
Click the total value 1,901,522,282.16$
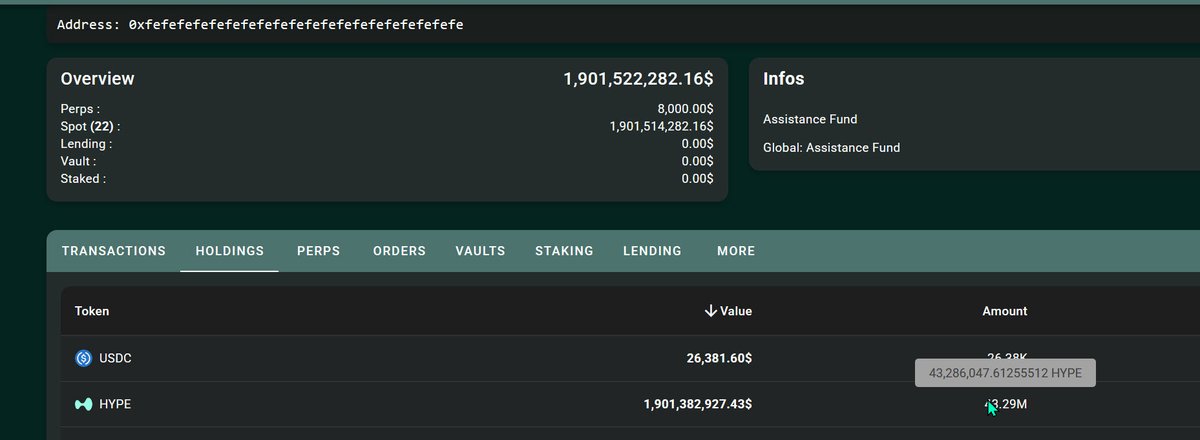click(x=638, y=79)
